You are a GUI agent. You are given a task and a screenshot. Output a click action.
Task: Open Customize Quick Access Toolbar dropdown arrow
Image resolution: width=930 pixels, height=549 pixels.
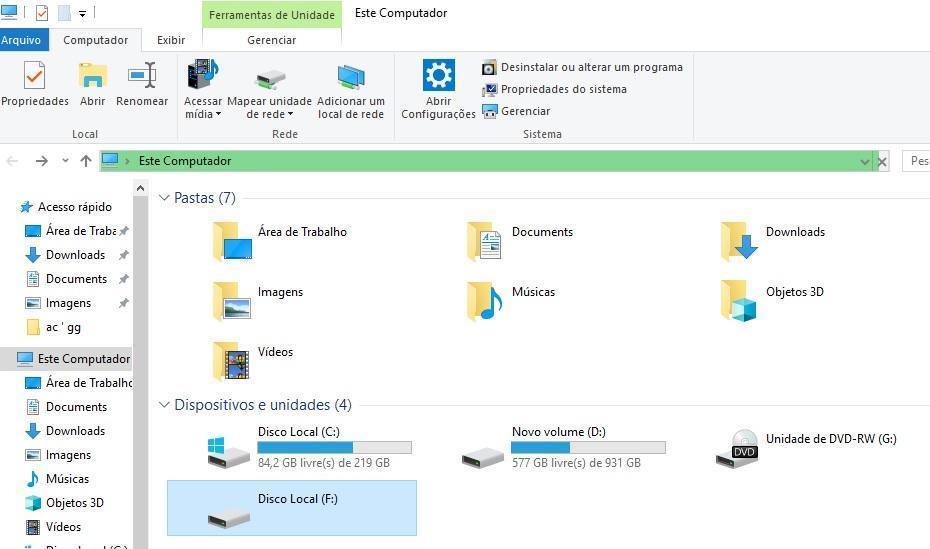(x=82, y=13)
